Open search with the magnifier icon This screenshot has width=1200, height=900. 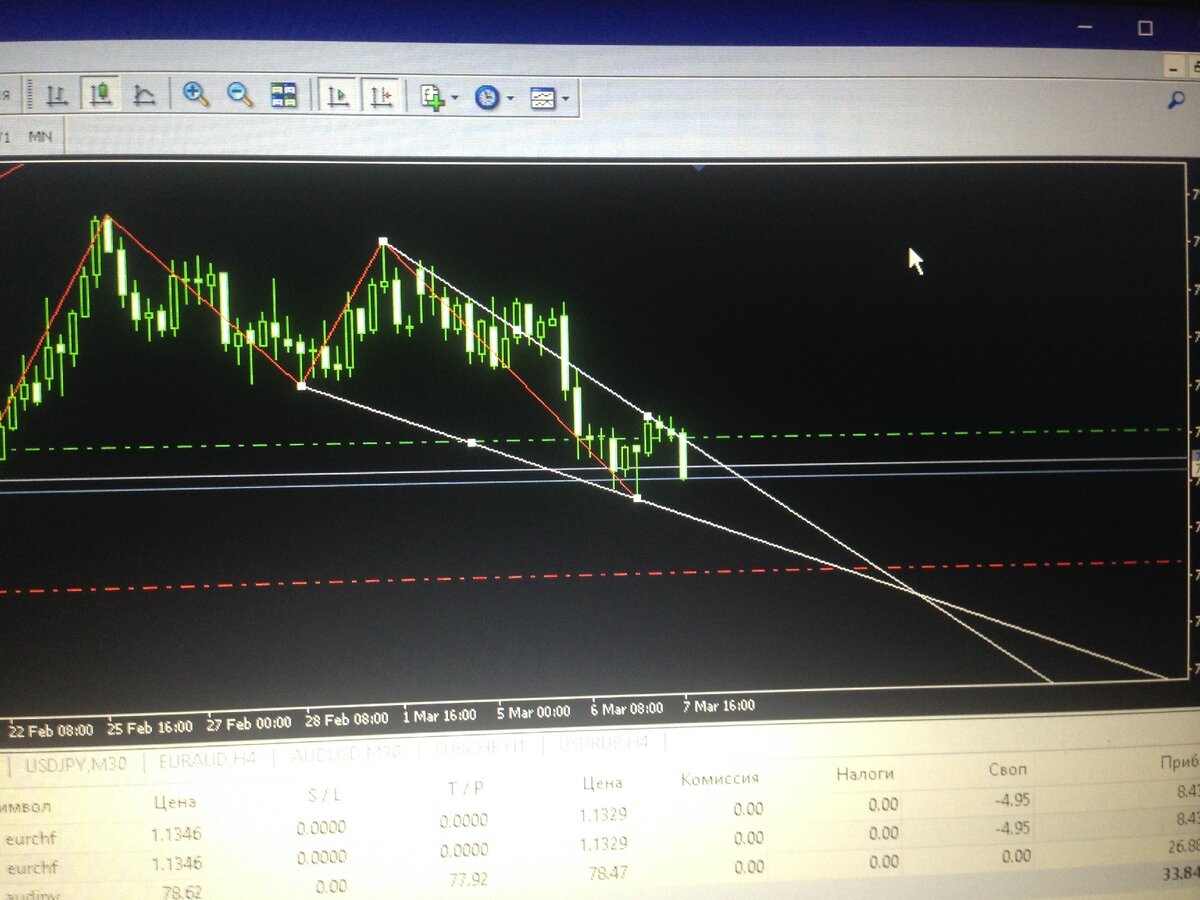[x=1177, y=99]
